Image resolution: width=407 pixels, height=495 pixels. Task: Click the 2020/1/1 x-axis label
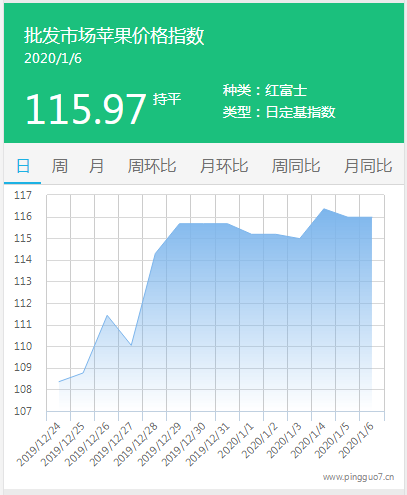235,441
